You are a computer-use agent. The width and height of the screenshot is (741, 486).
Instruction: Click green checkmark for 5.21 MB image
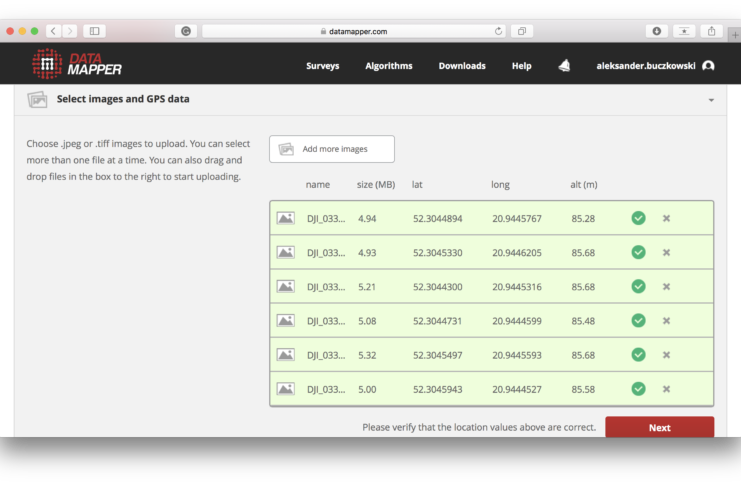click(638, 286)
